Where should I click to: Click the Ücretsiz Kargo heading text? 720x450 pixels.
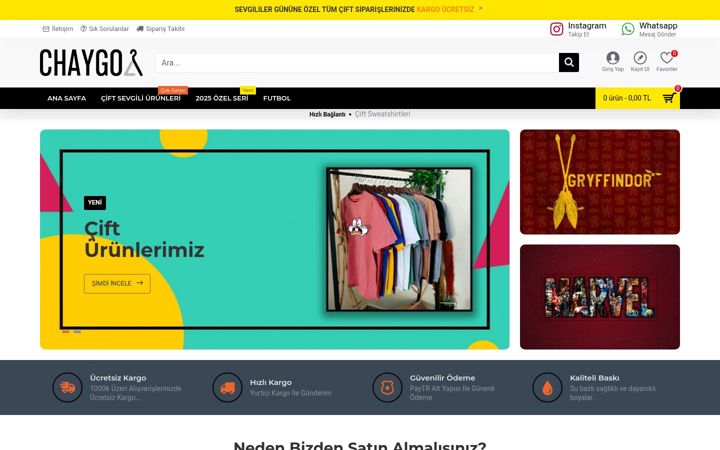point(118,378)
